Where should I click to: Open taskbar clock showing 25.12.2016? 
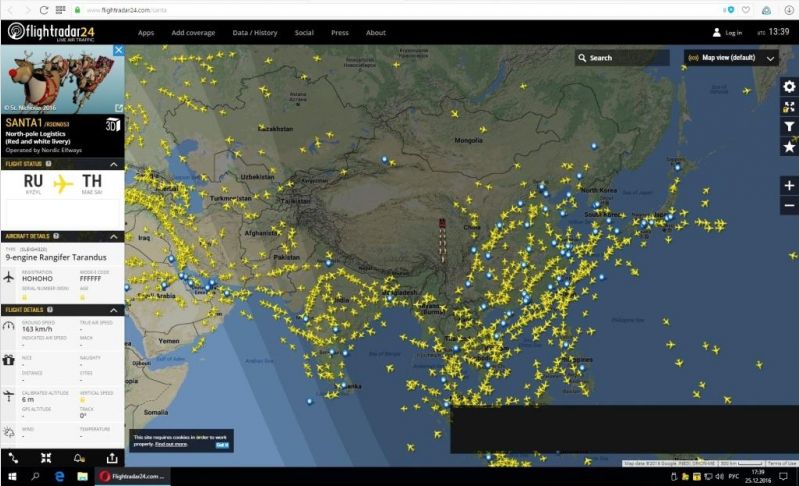758,476
